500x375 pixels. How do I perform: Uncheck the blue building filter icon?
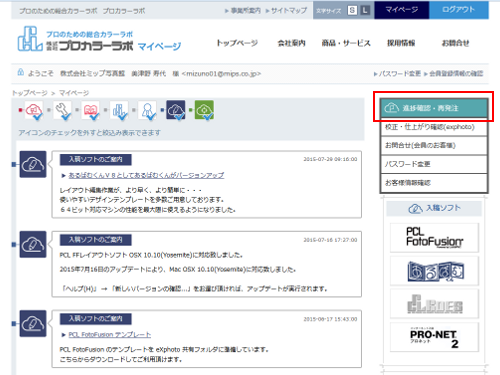119,110
